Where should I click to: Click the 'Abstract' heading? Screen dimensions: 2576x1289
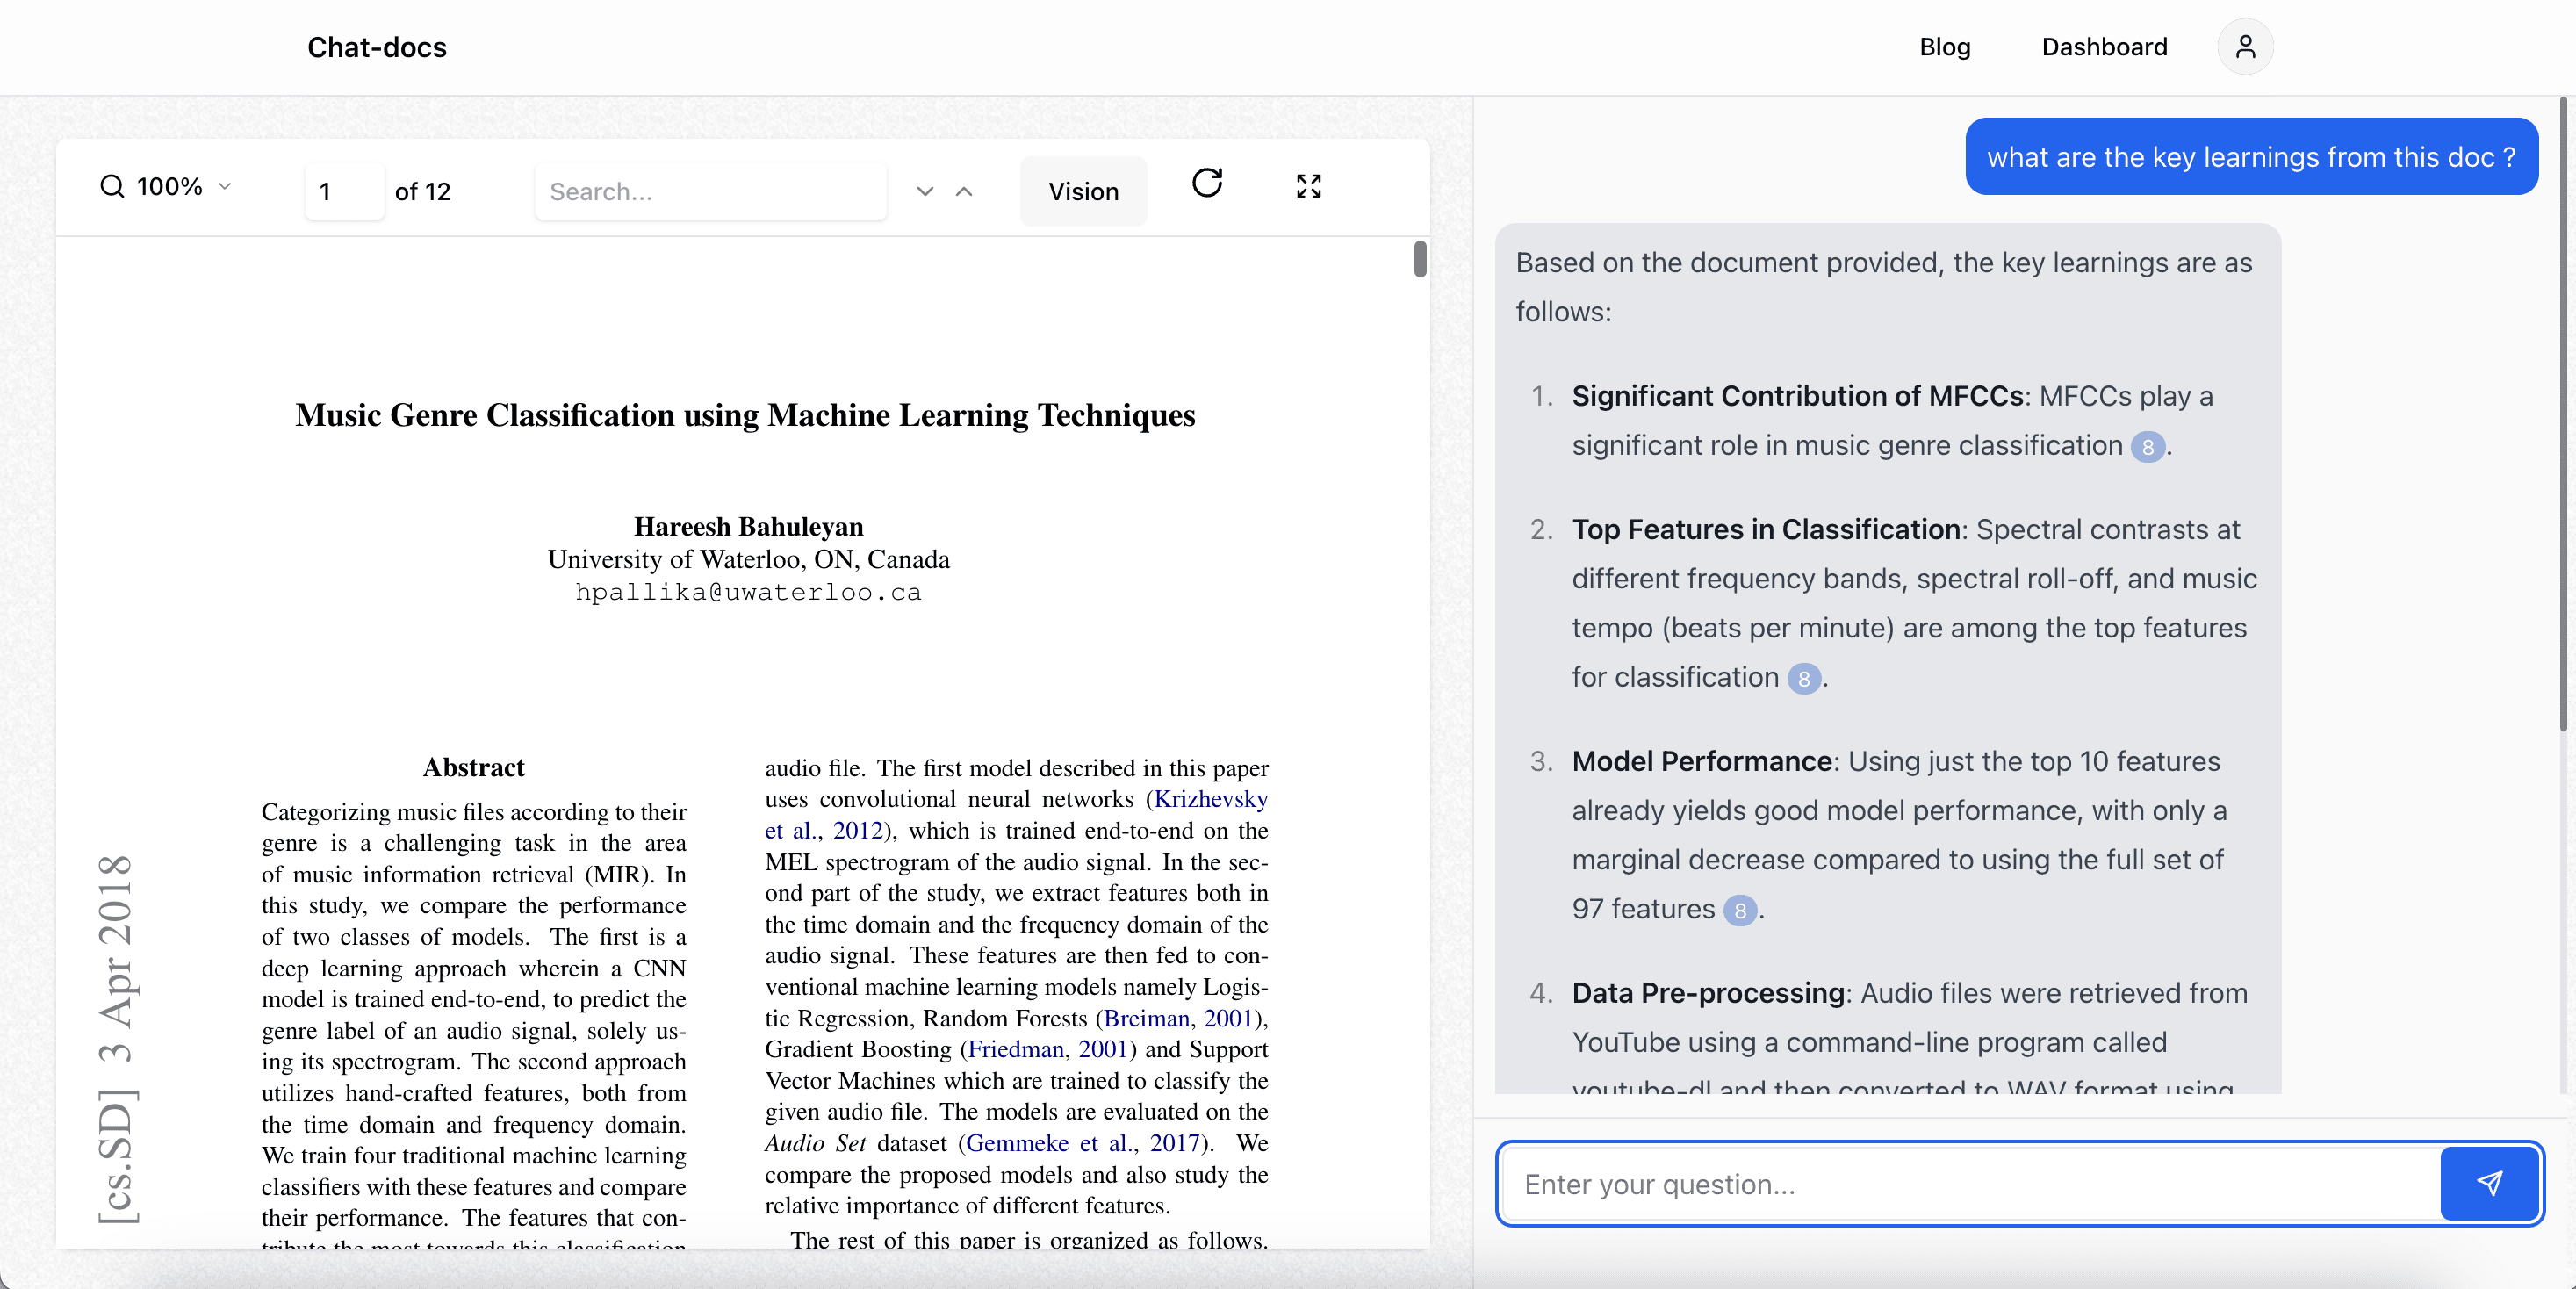[473, 767]
